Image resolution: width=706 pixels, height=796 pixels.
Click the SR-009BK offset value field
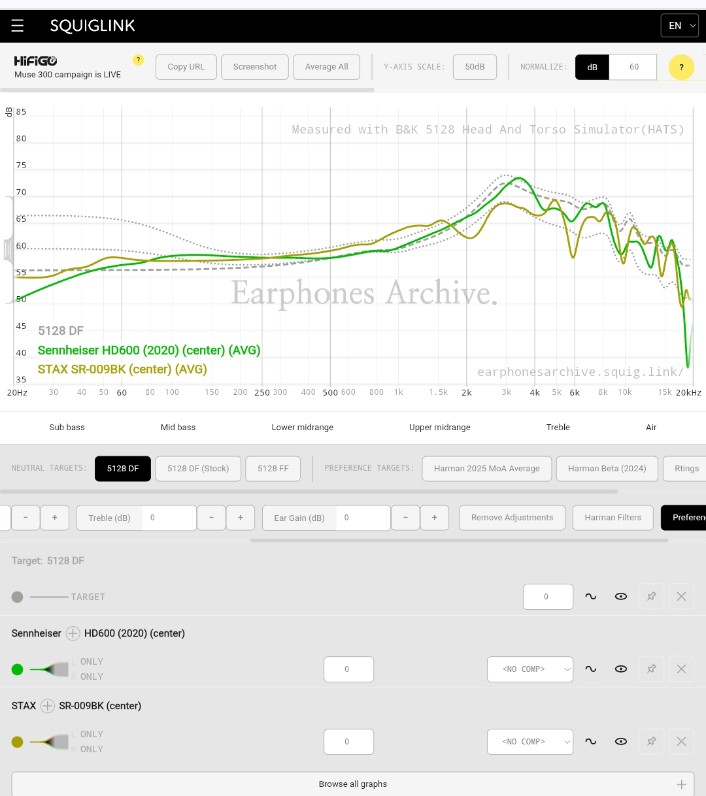pyautogui.click(x=349, y=742)
